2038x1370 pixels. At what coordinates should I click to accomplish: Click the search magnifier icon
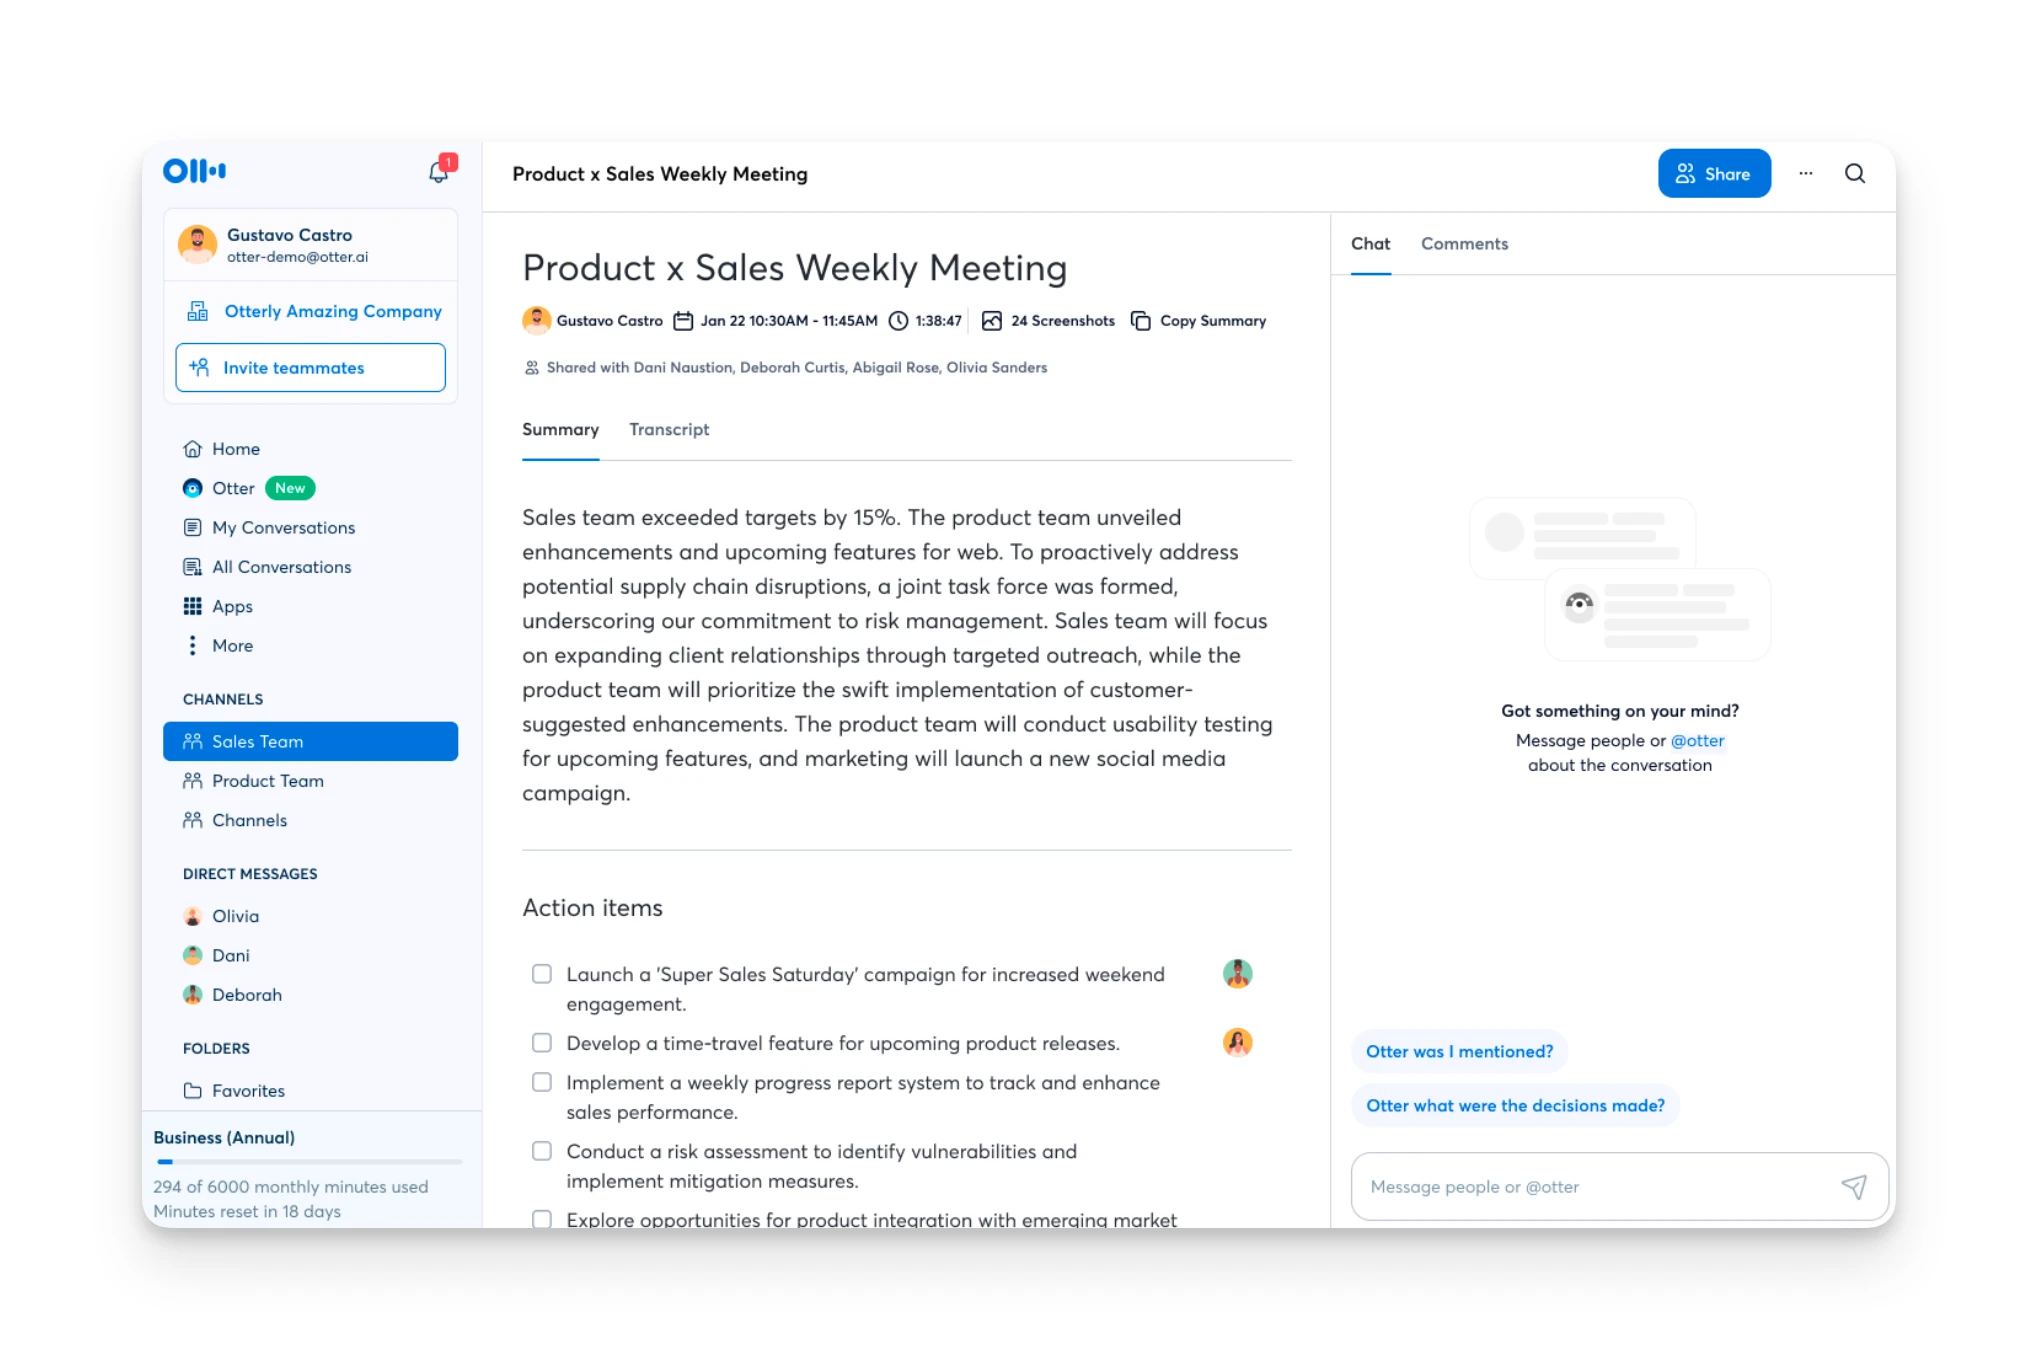coord(1854,174)
